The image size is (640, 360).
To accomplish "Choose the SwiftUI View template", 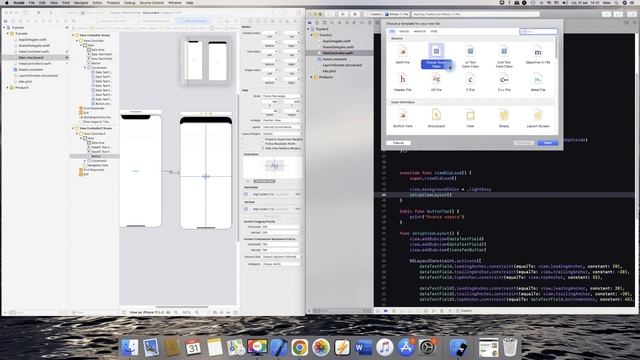I will (402, 118).
